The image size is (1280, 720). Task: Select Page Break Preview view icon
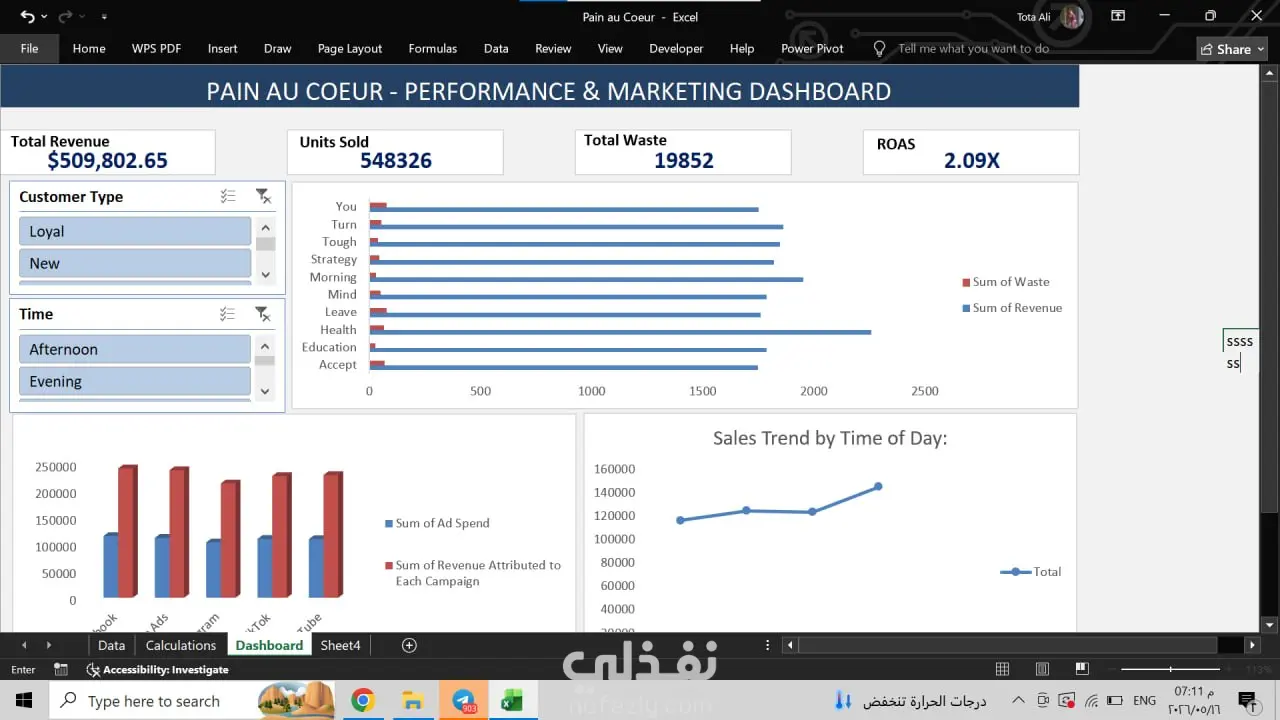pos(1082,669)
